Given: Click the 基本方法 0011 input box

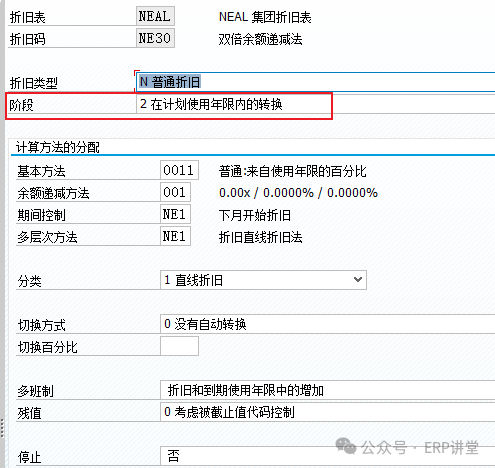Looking at the screenshot, I should pos(179,170).
